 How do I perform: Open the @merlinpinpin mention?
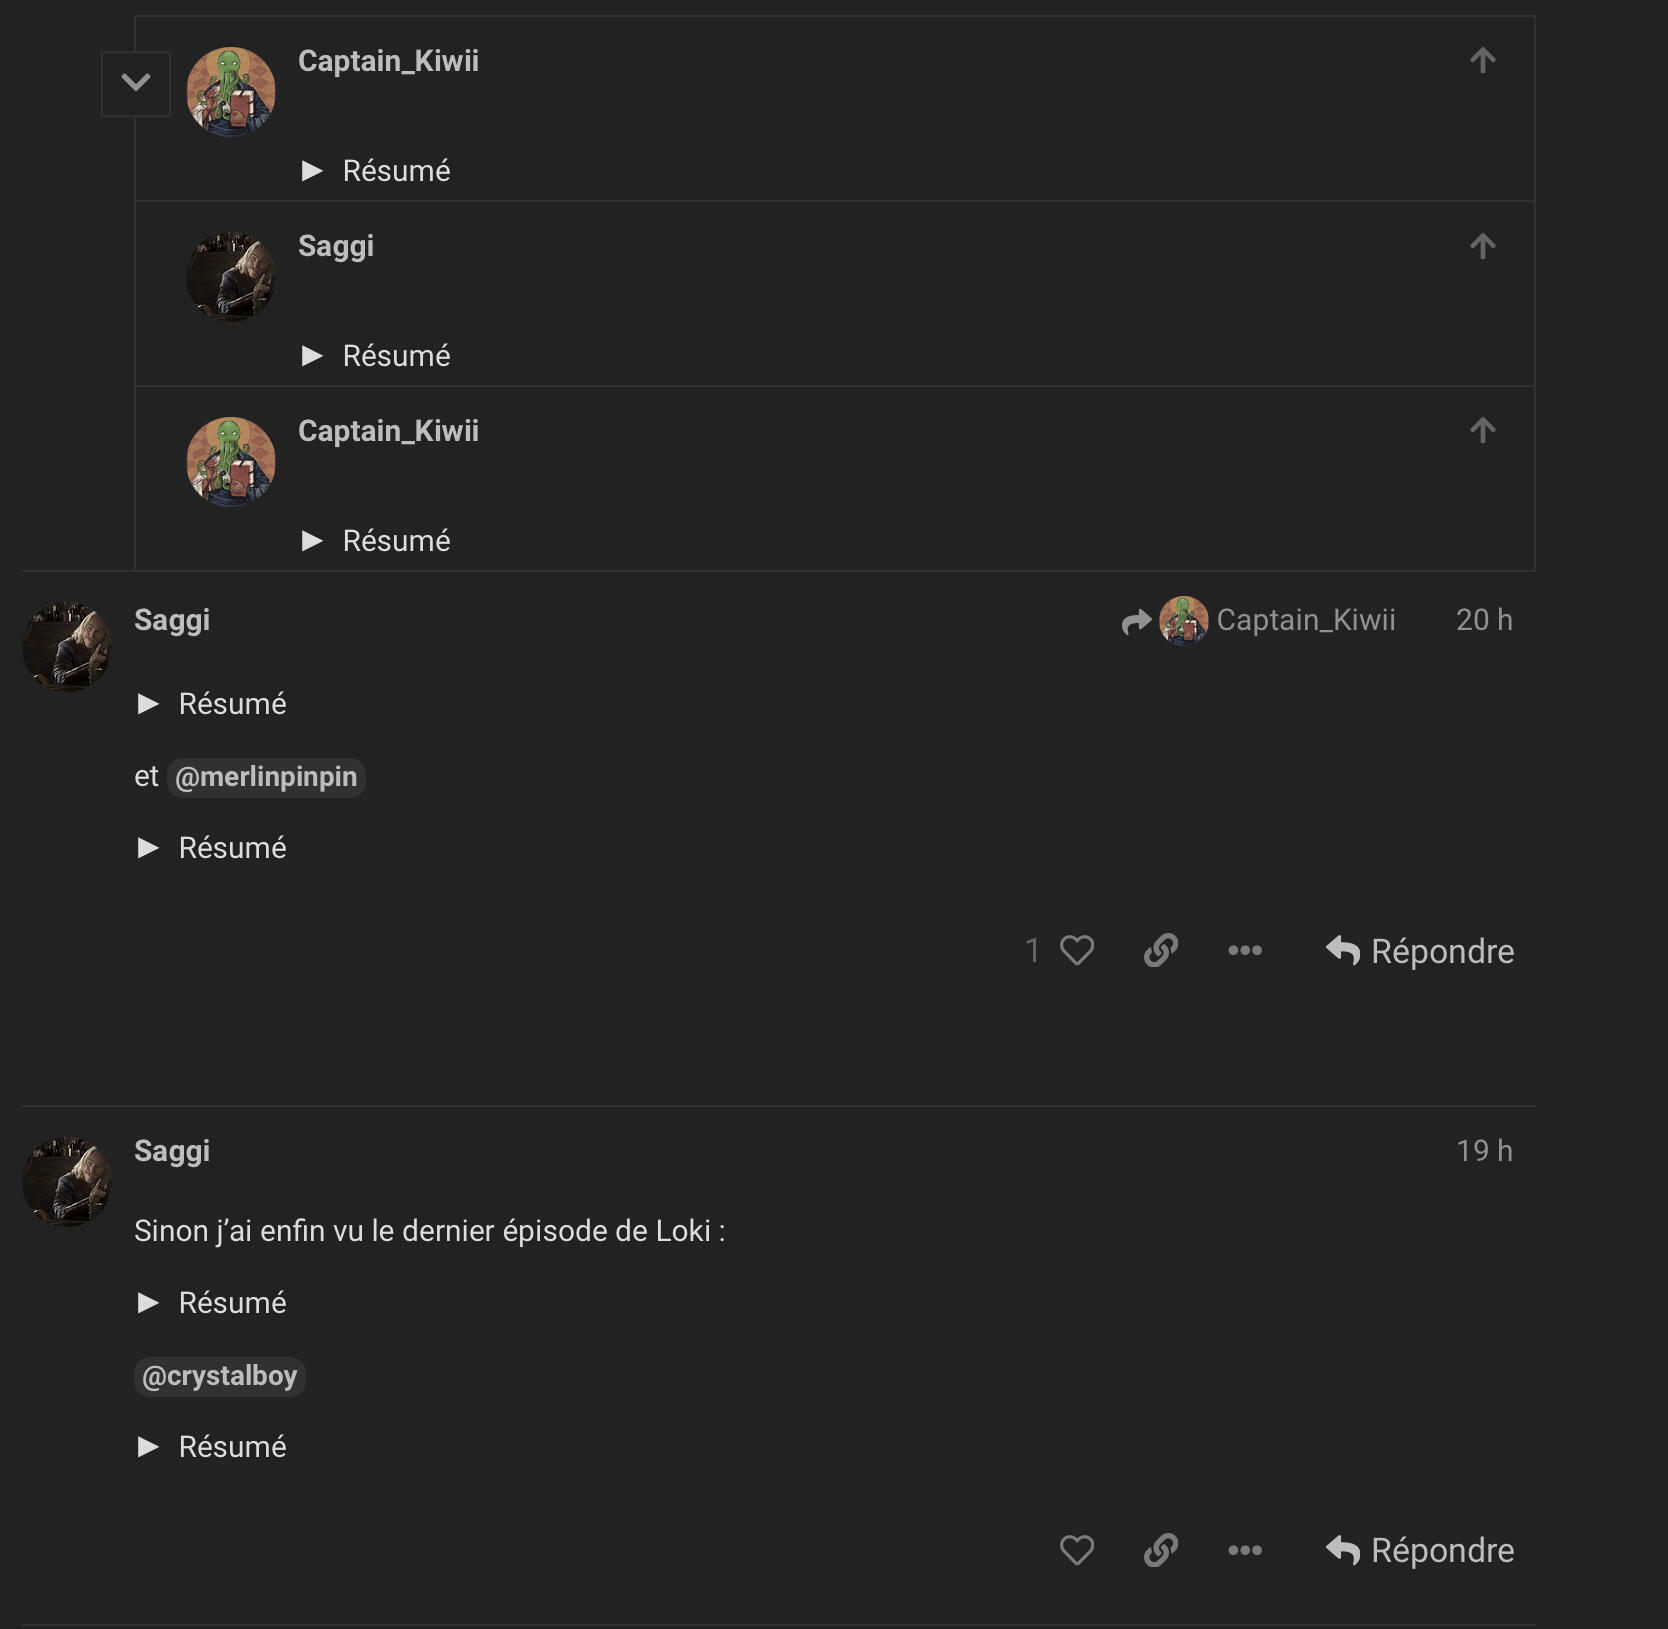coord(266,777)
